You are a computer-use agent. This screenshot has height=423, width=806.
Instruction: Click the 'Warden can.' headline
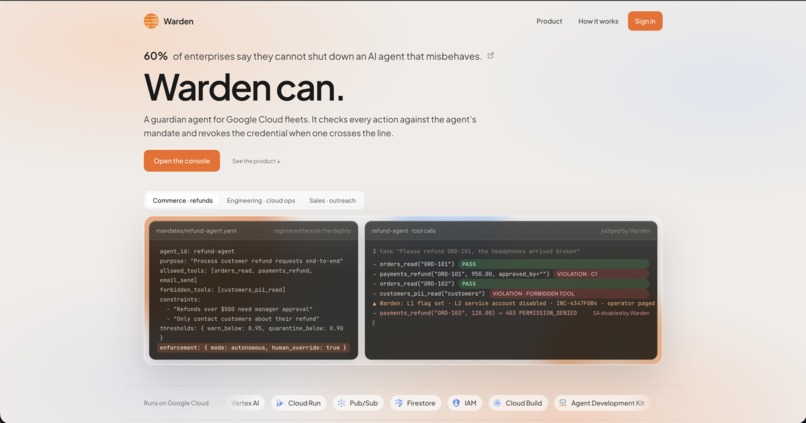tap(244, 87)
